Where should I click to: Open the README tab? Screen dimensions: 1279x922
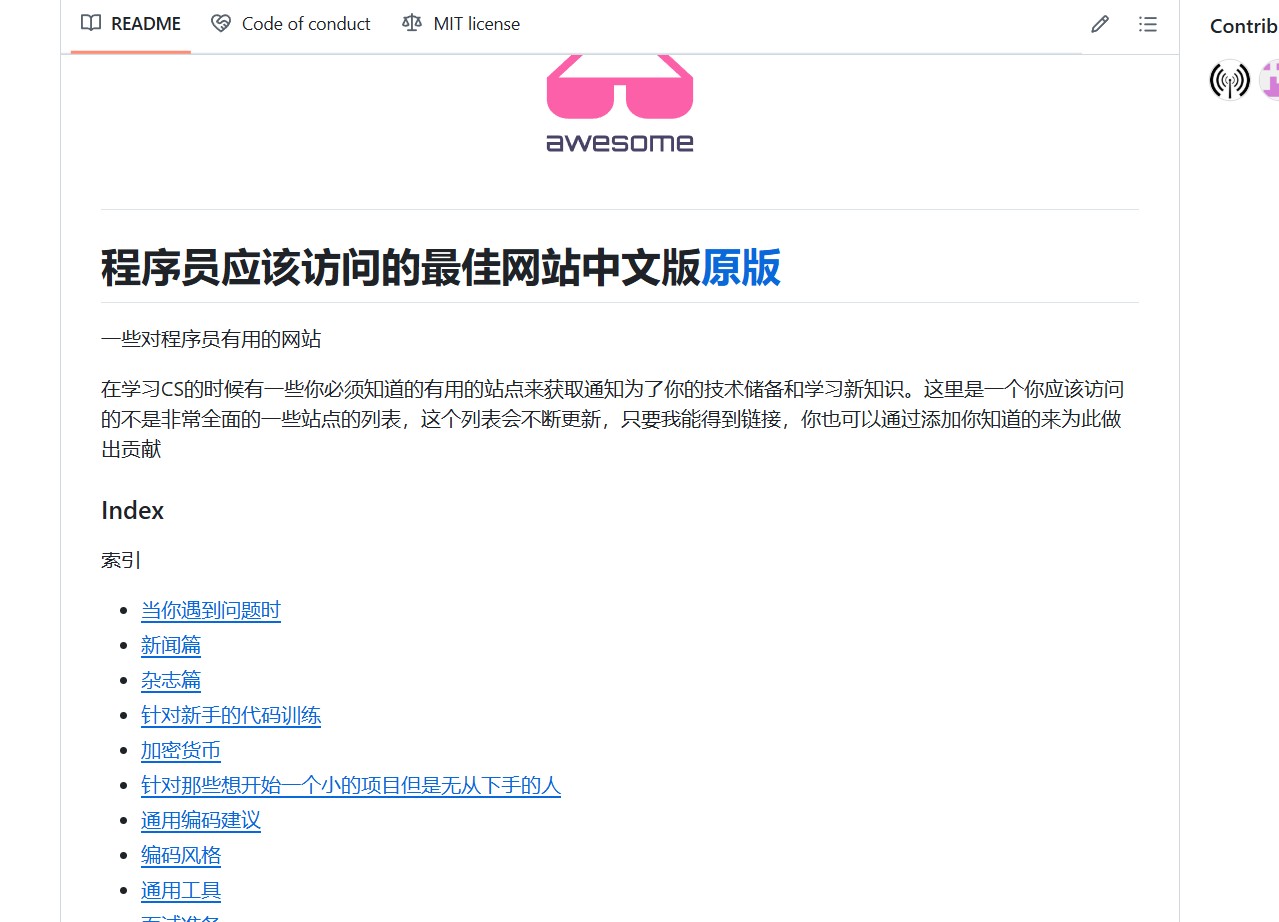pos(131,24)
